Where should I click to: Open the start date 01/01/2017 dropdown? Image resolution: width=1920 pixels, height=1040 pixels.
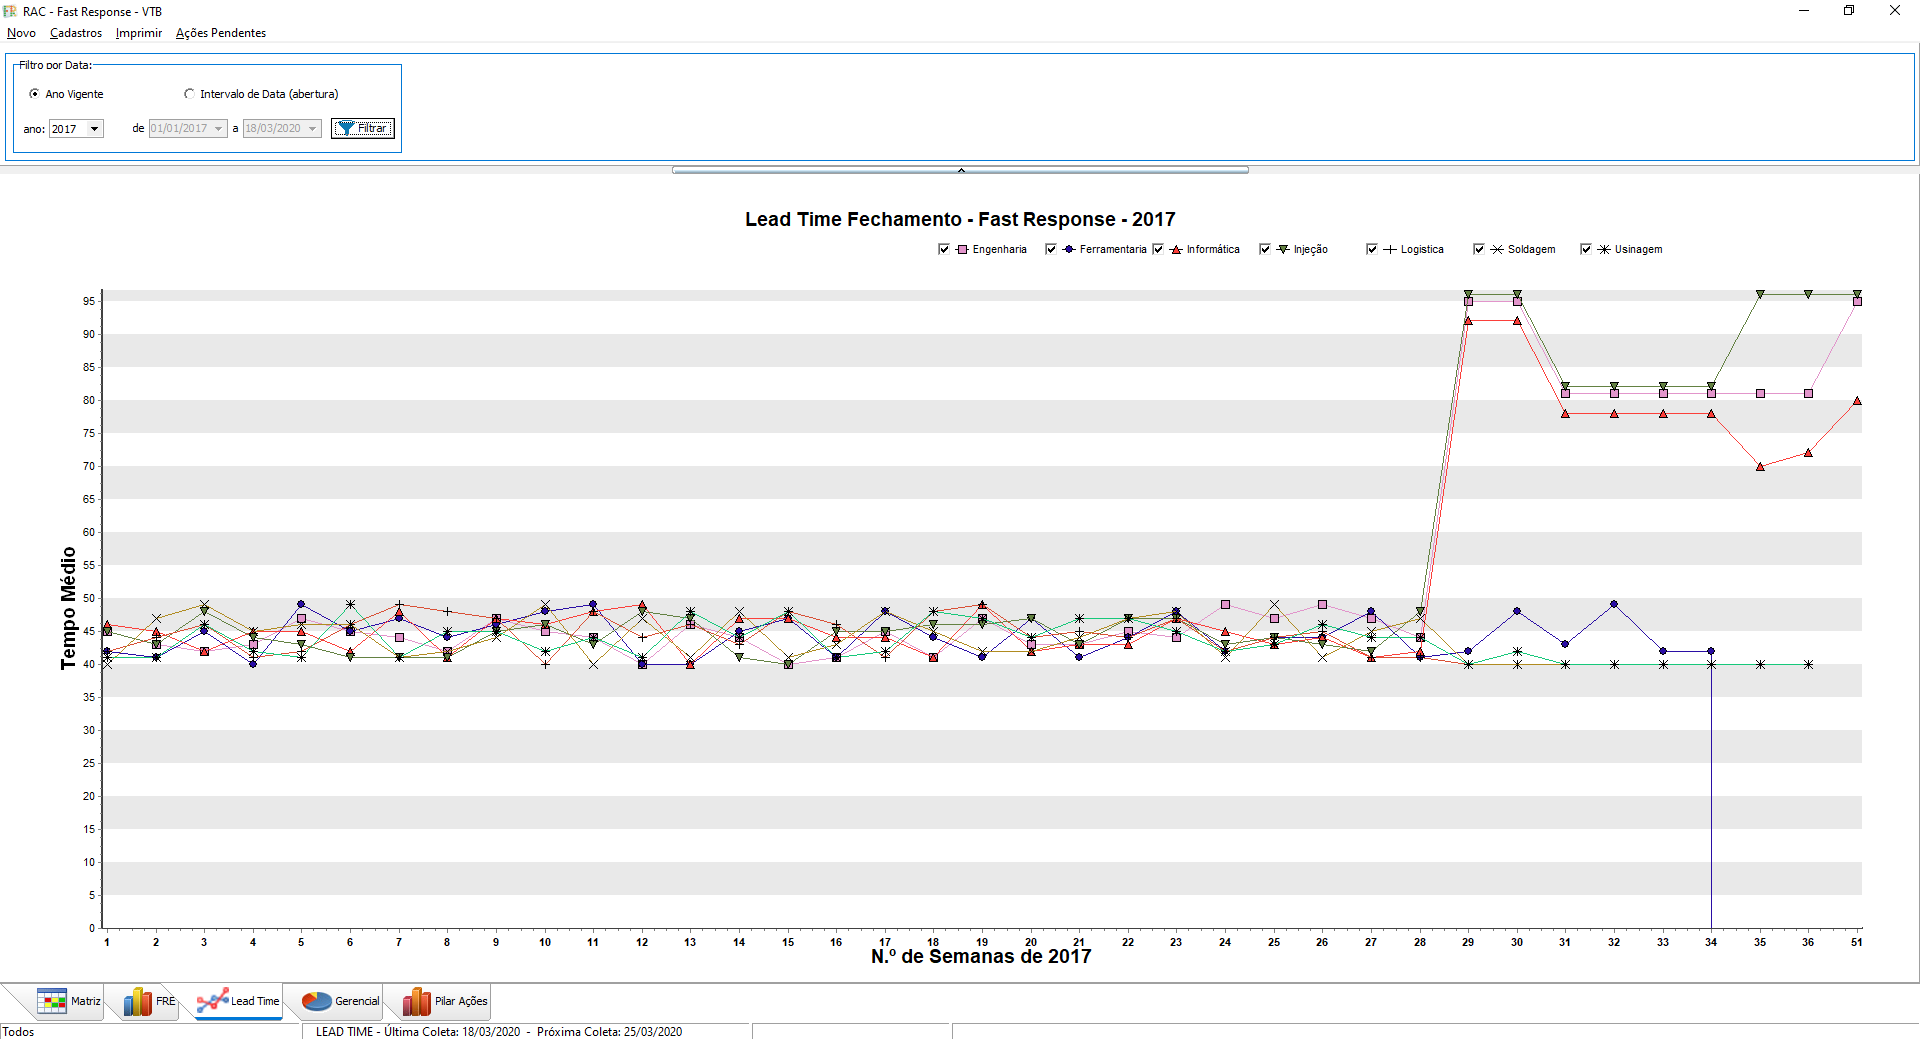218,129
